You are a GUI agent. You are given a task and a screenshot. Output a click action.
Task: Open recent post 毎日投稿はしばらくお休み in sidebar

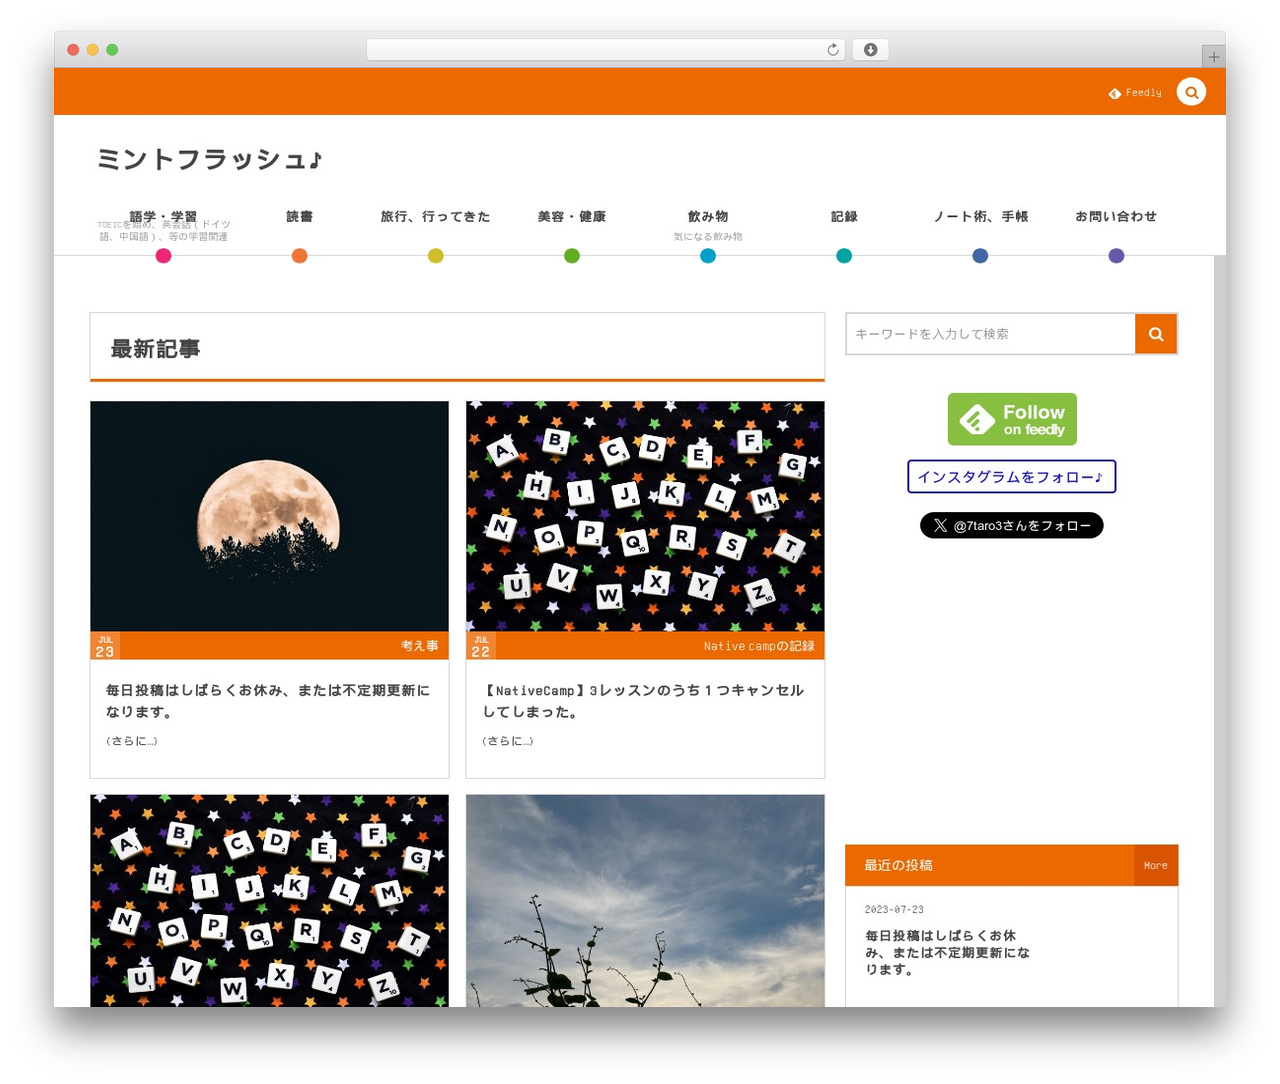click(x=947, y=952)
